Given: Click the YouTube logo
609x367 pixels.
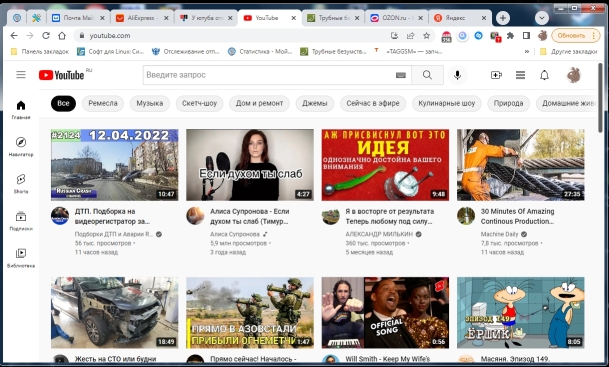Looking at the screenshot, I should (61, 75).
